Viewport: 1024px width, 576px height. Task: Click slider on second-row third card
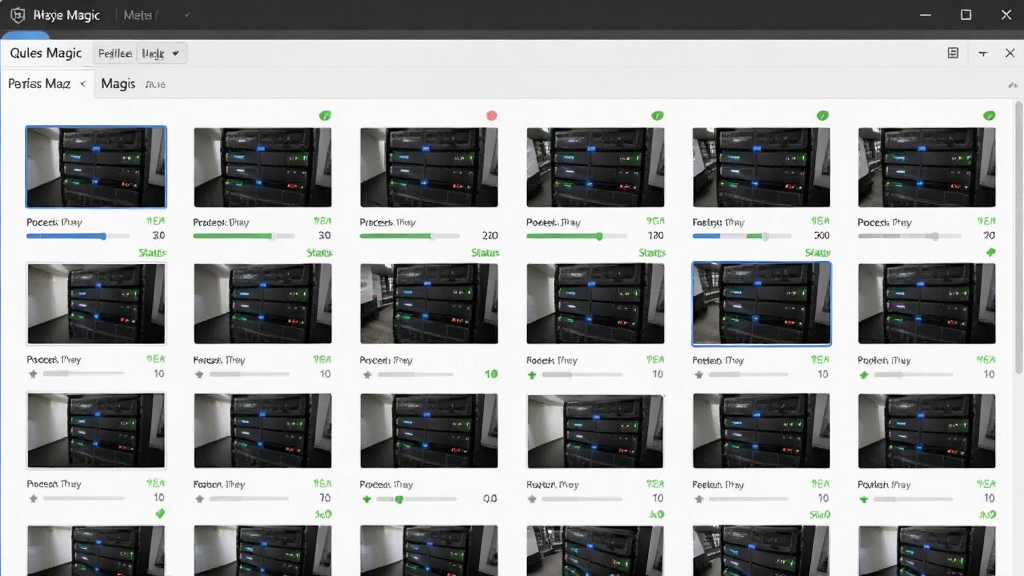pyautogui.click(x=415, y=375)
